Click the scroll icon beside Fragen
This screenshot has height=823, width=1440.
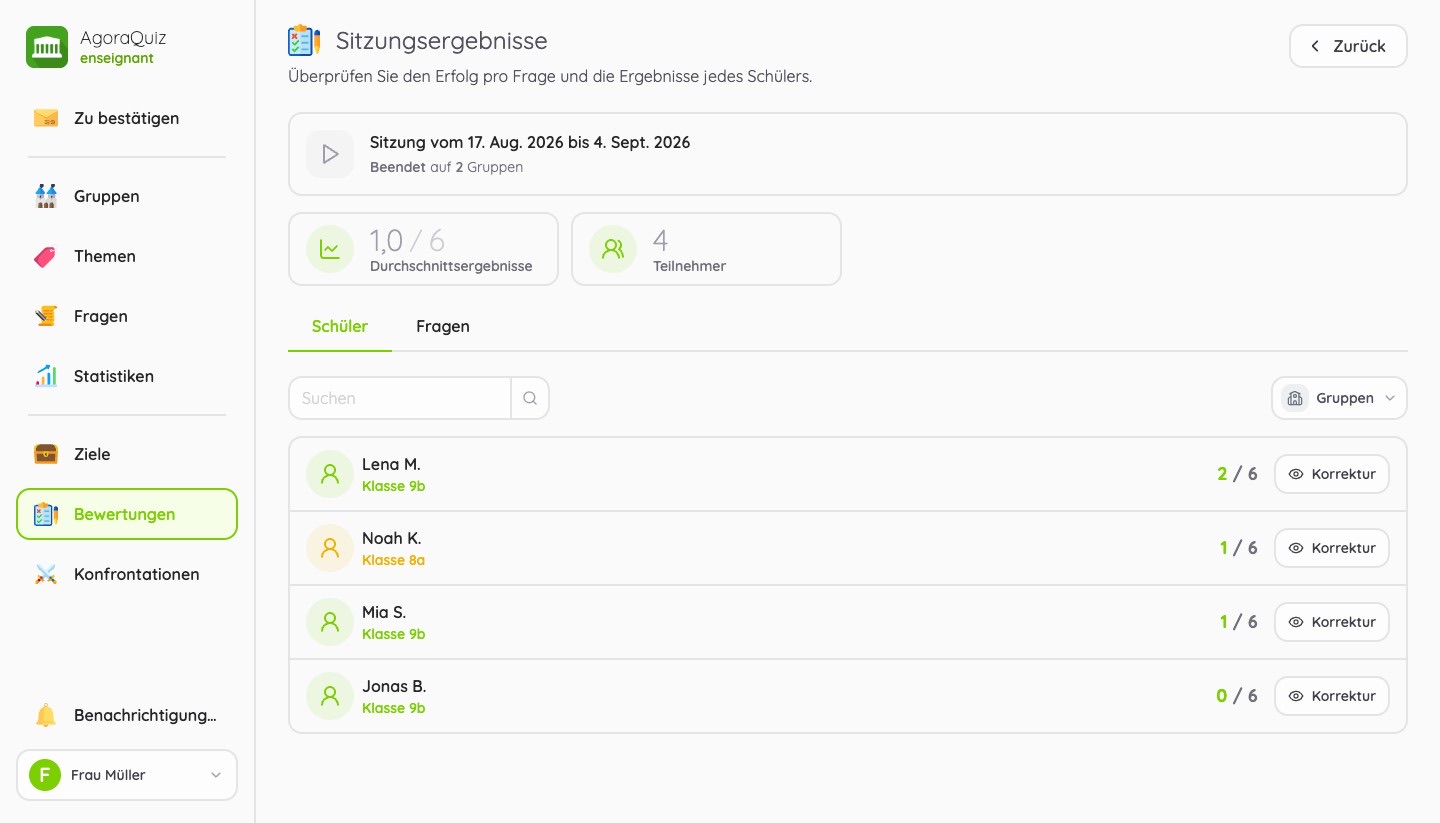(x=46, y=316)
